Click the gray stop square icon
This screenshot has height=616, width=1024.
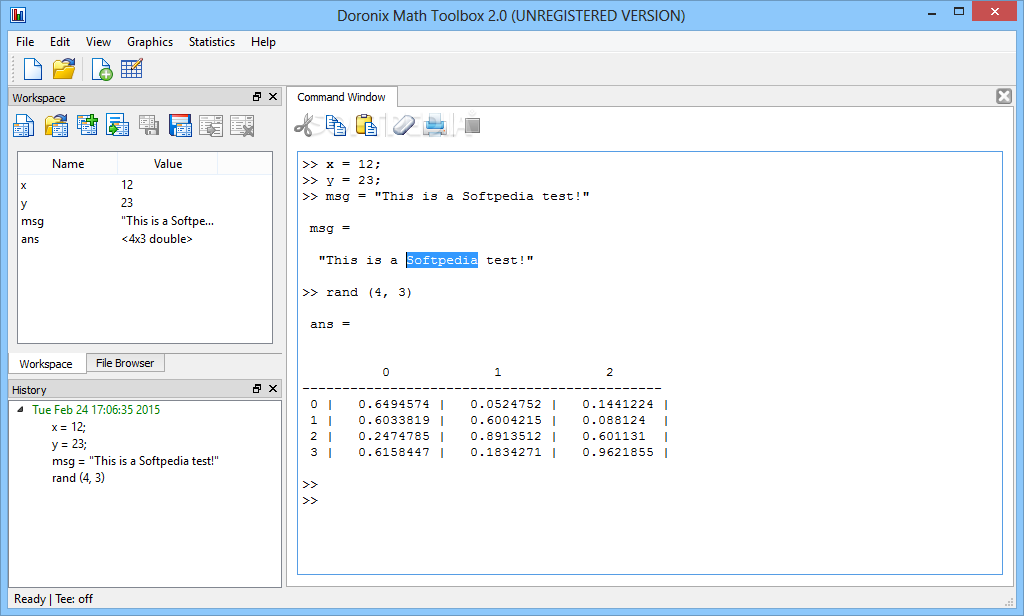pos(473,125)
